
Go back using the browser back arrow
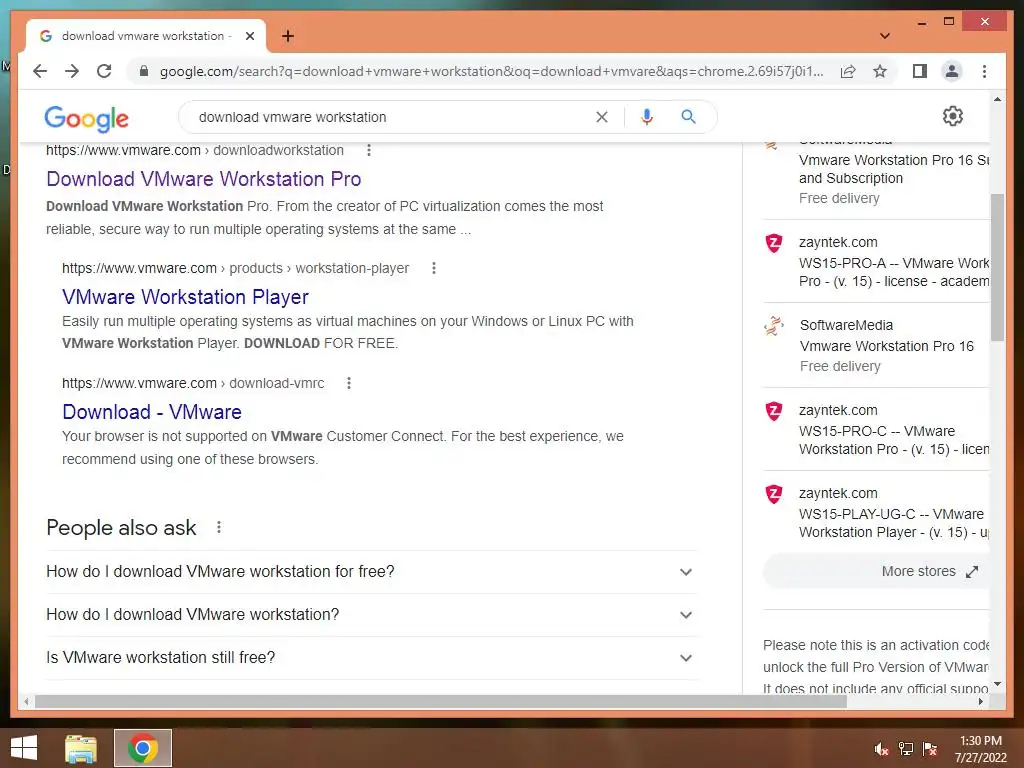pos(40,71)
